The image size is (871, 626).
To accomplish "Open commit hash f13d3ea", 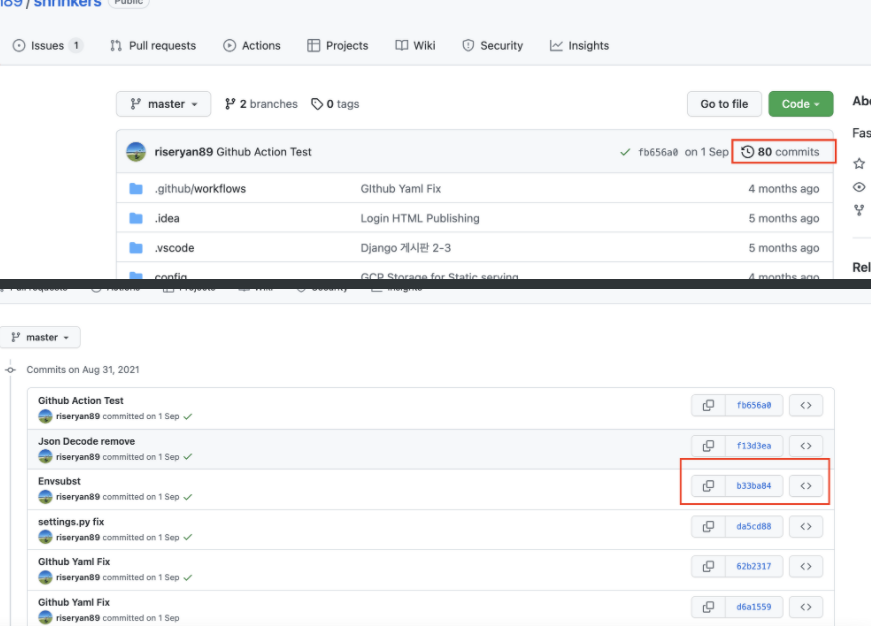I will tap(754, 445).
